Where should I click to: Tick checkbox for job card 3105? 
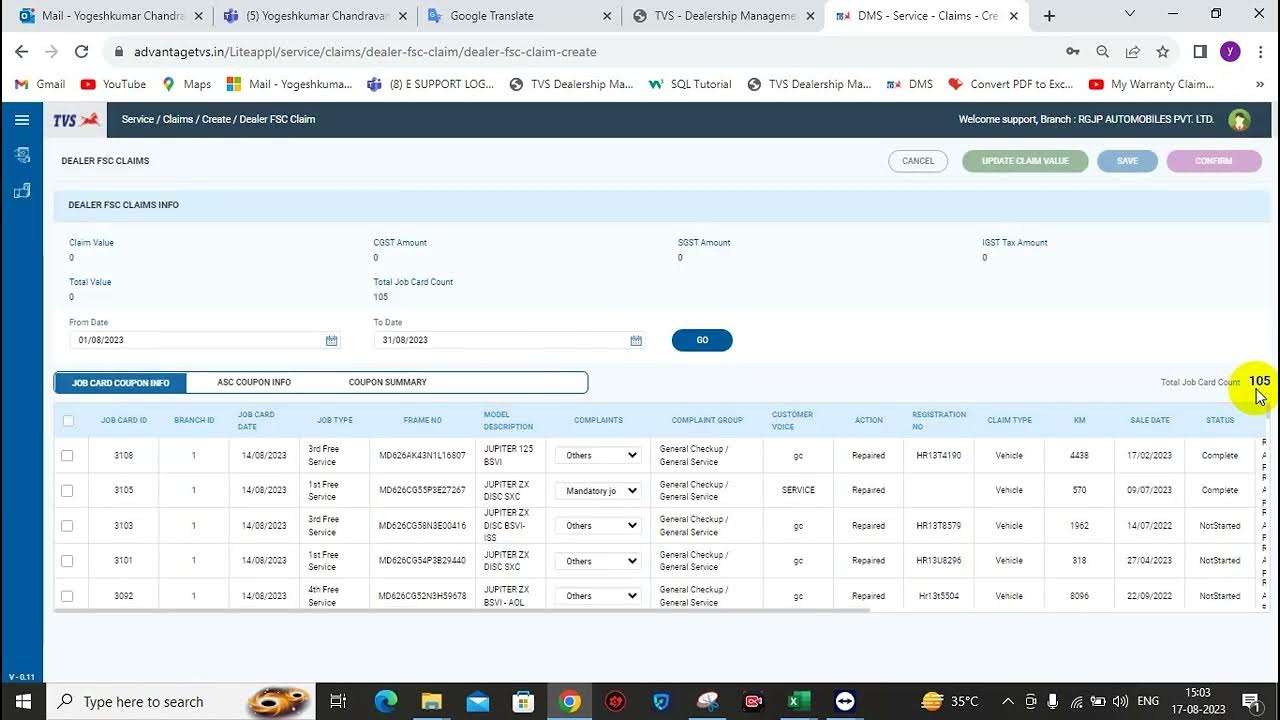click(67, 491)
